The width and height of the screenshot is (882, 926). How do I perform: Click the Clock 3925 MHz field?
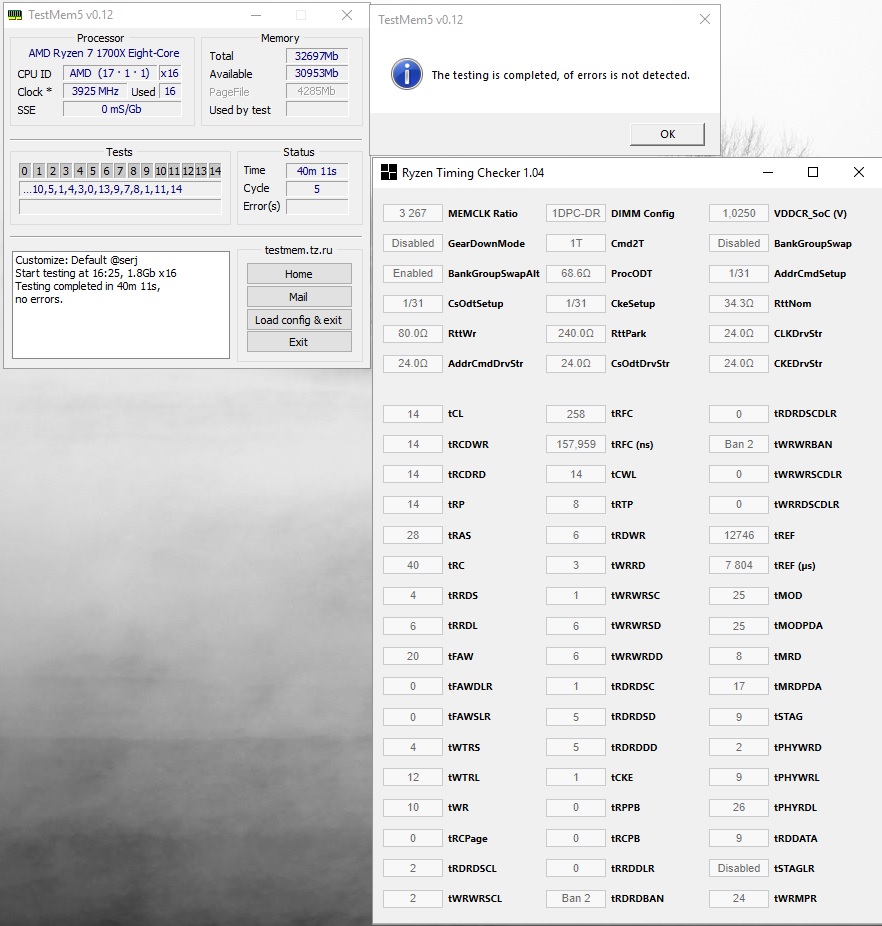click(95, 92)
